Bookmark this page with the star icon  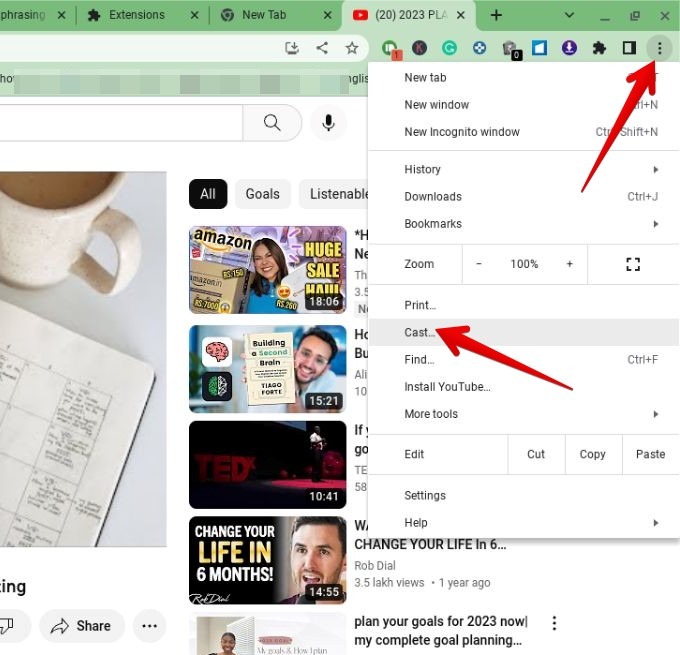[x=351, y=48]
